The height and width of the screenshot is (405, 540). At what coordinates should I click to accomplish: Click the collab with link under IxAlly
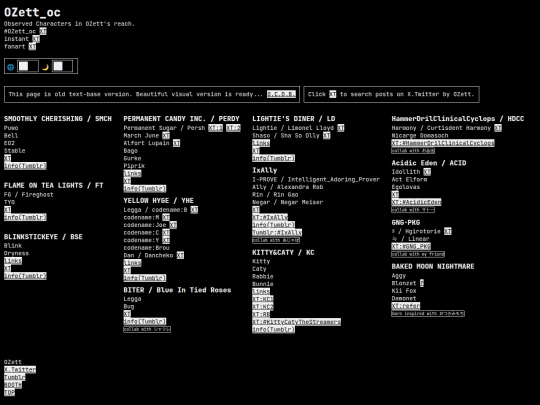[276, 240]
